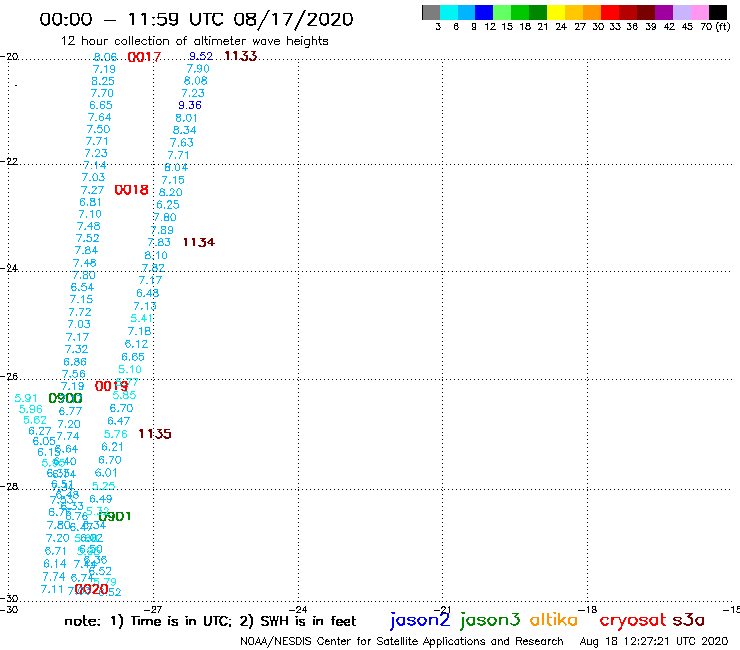Select the subtitle '12 hour collection of altimeter wave heights'

click(194, 41)
